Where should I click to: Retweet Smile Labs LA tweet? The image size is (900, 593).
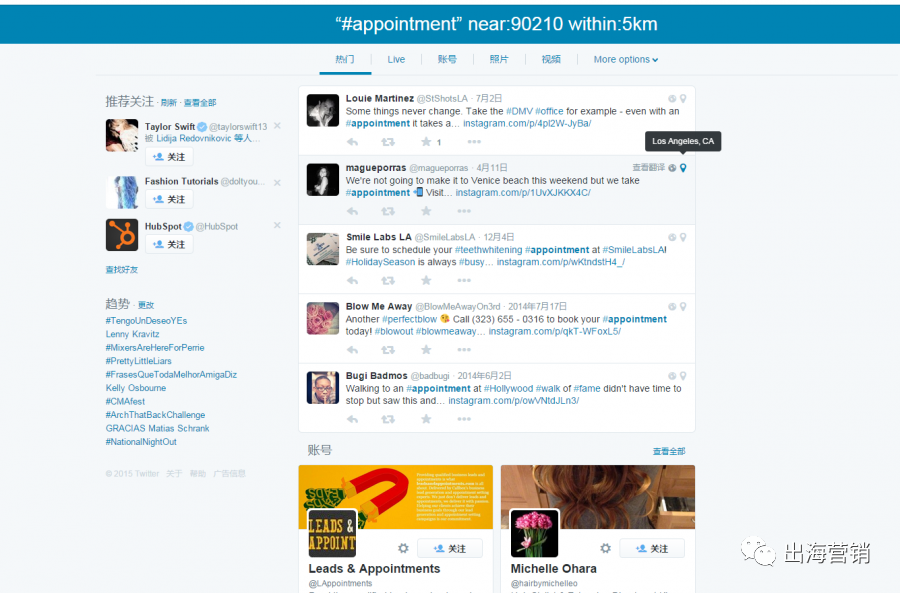(388, 281)
